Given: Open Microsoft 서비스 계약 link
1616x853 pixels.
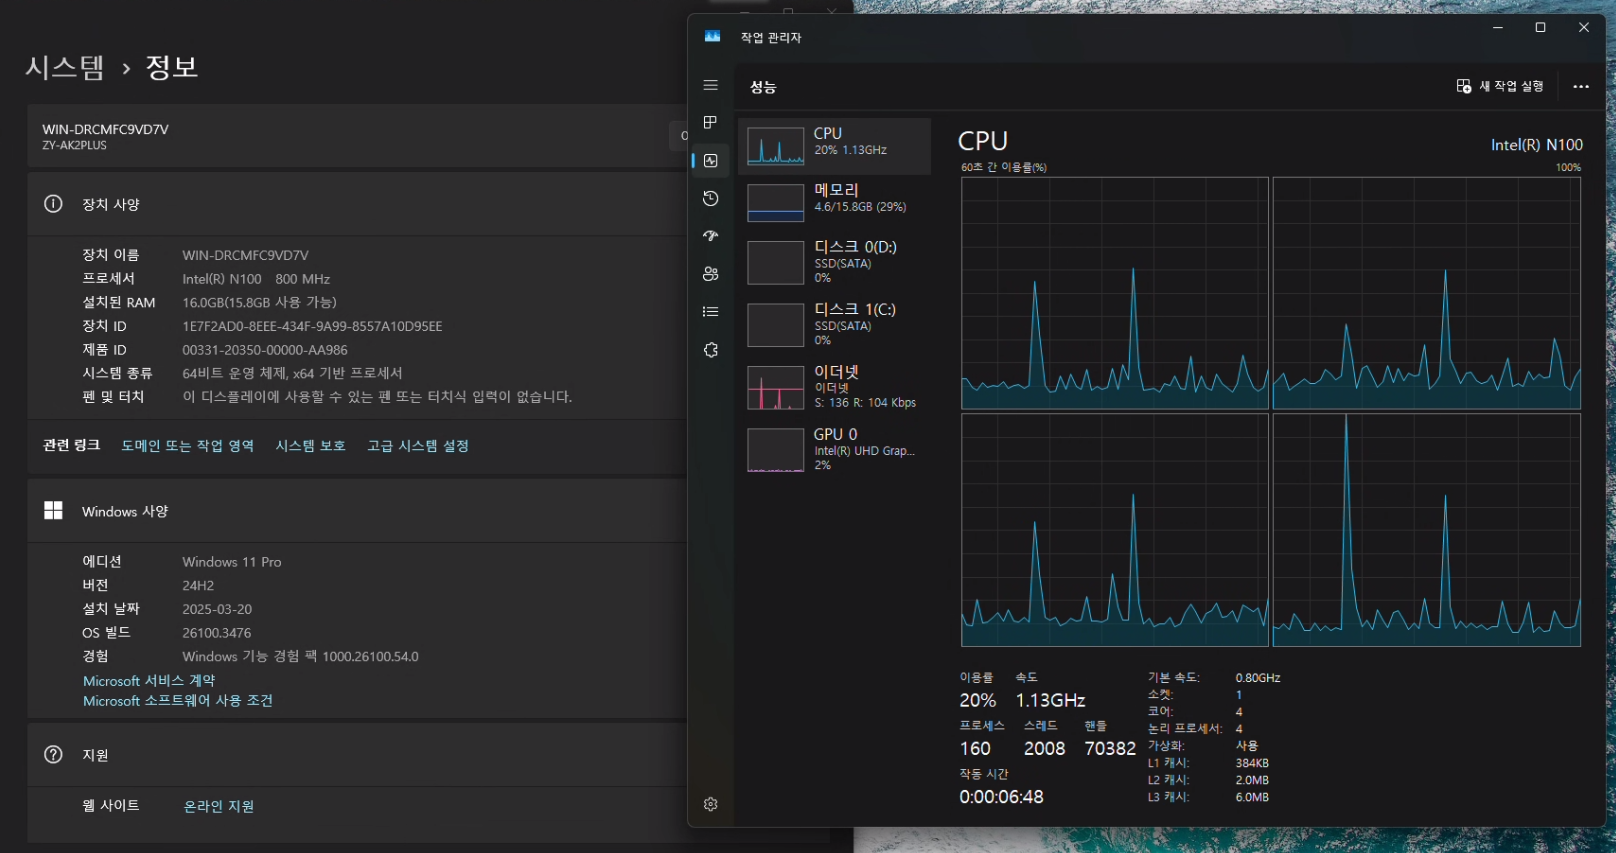Looking at the screenshot, I should point(149,680).
